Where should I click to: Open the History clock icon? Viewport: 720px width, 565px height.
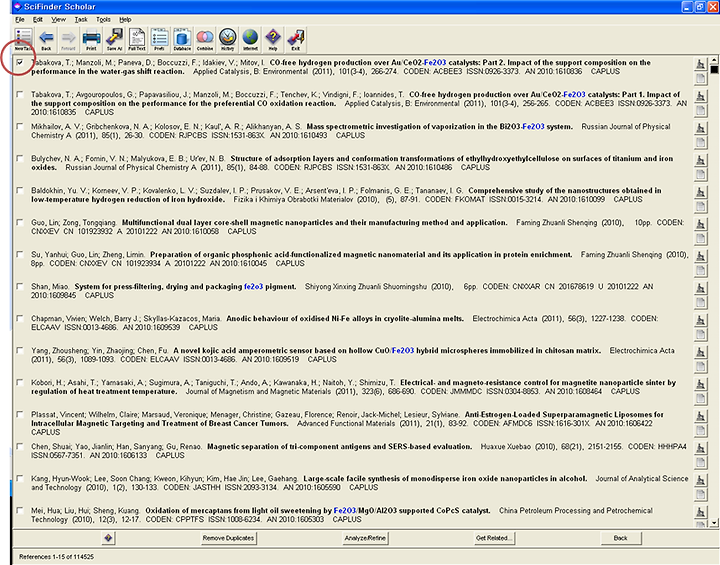227,40
